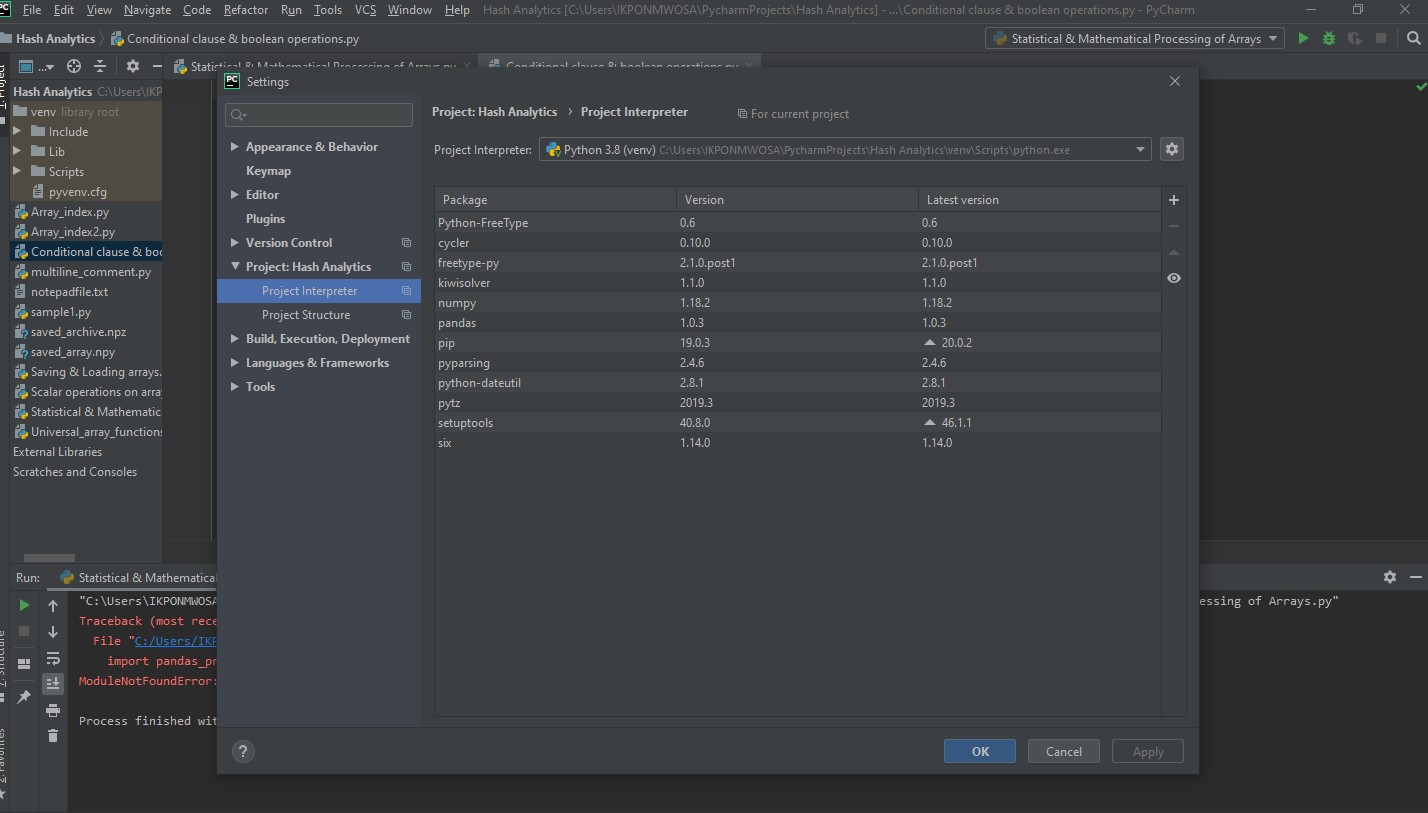
Task: Open the Refactor menu
Action: [245, 10]
